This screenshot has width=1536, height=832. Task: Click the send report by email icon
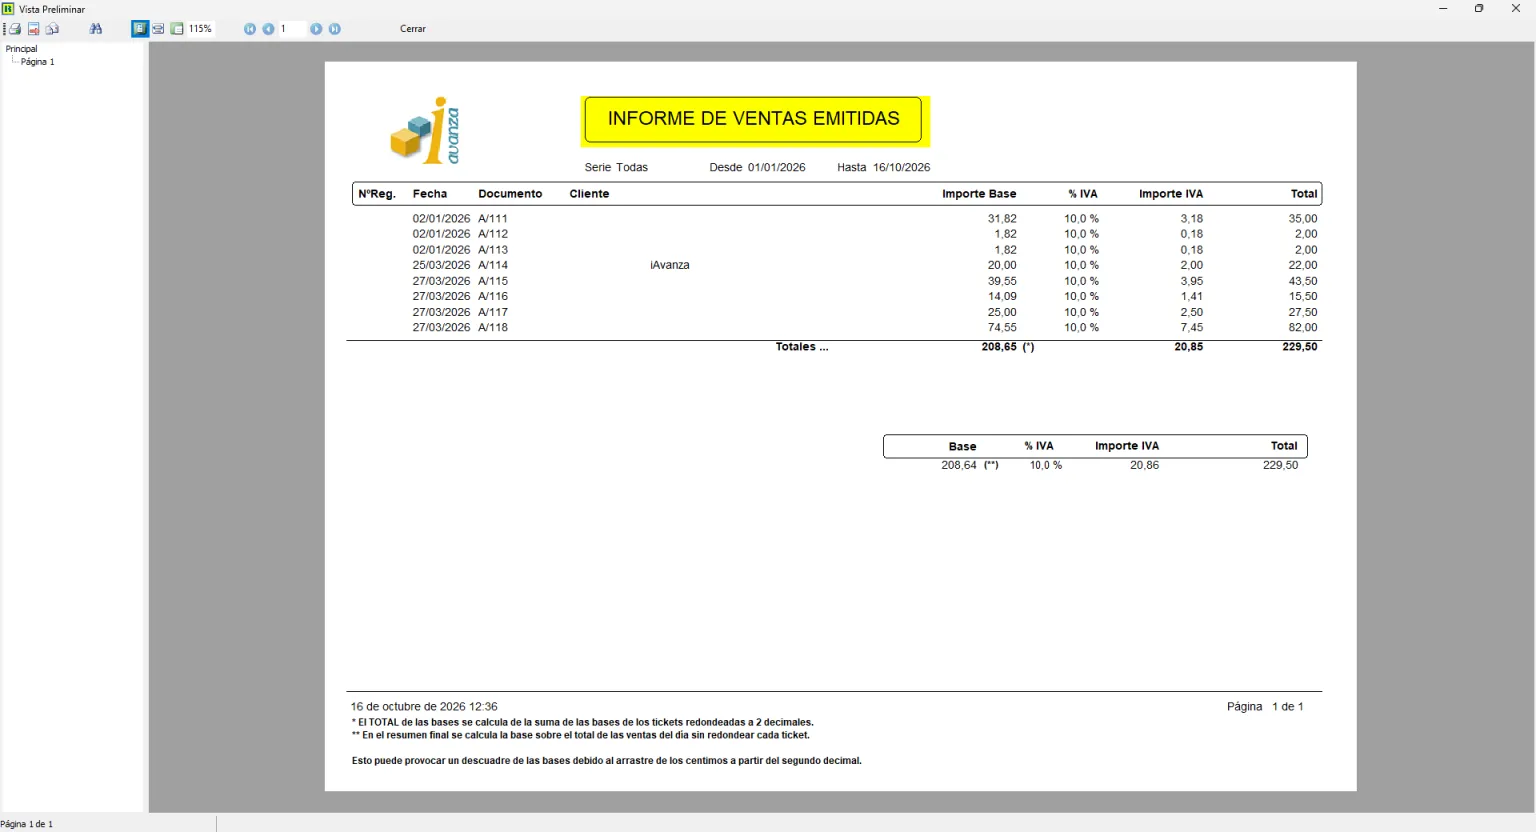(x=52, y=29)
